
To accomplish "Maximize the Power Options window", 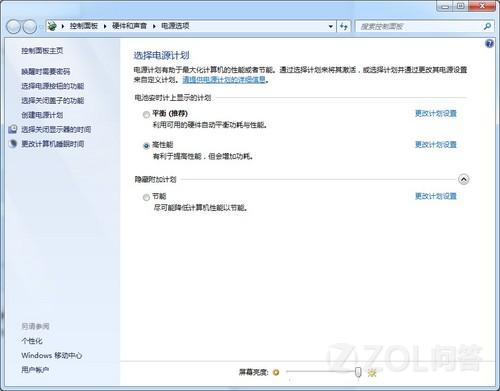I will (461, 6).
